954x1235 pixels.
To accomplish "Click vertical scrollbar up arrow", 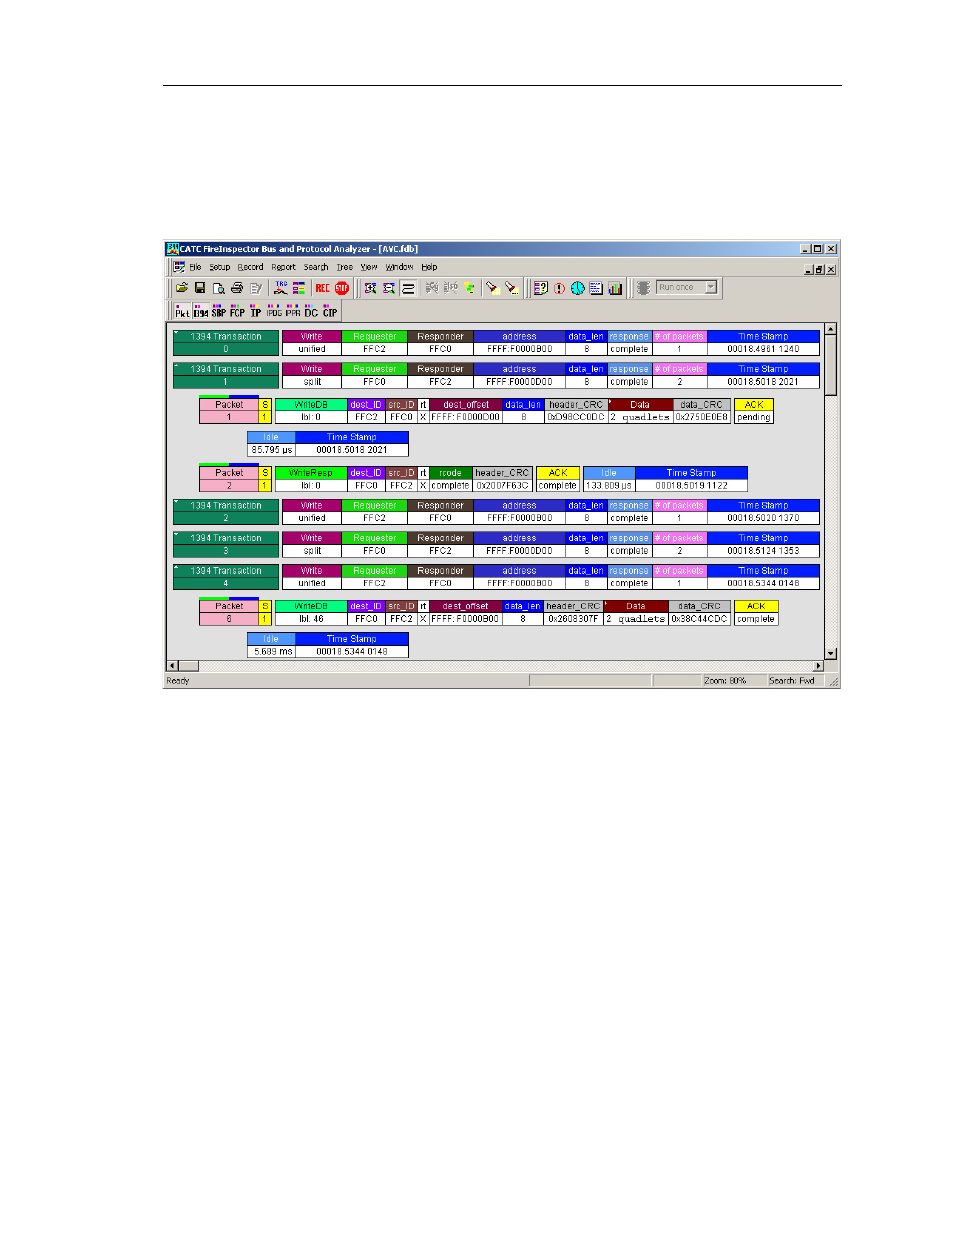I will 830,329.
